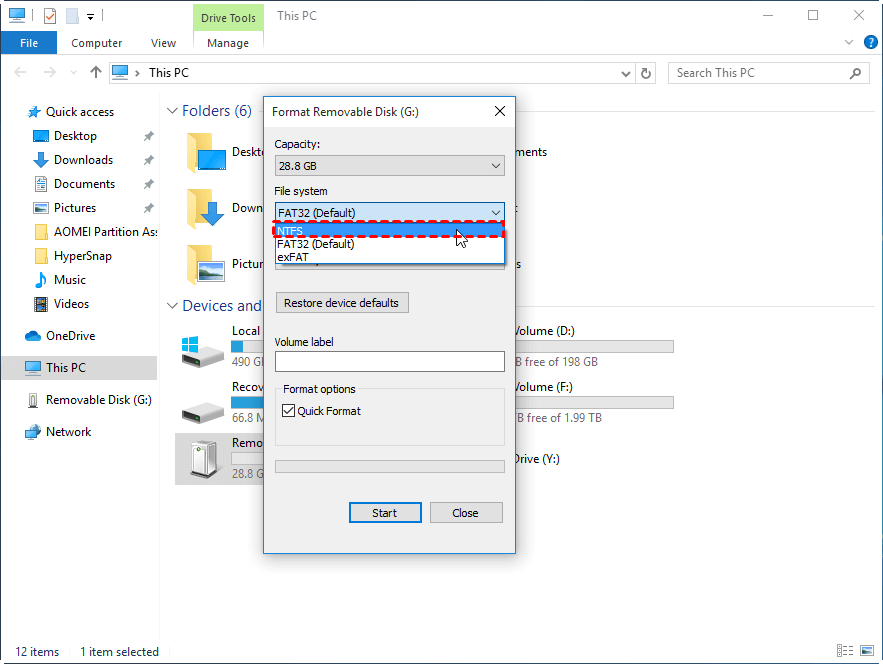Collapse the Folders (6) section
The height and width of the screenshot is (664, 883).
172,111
